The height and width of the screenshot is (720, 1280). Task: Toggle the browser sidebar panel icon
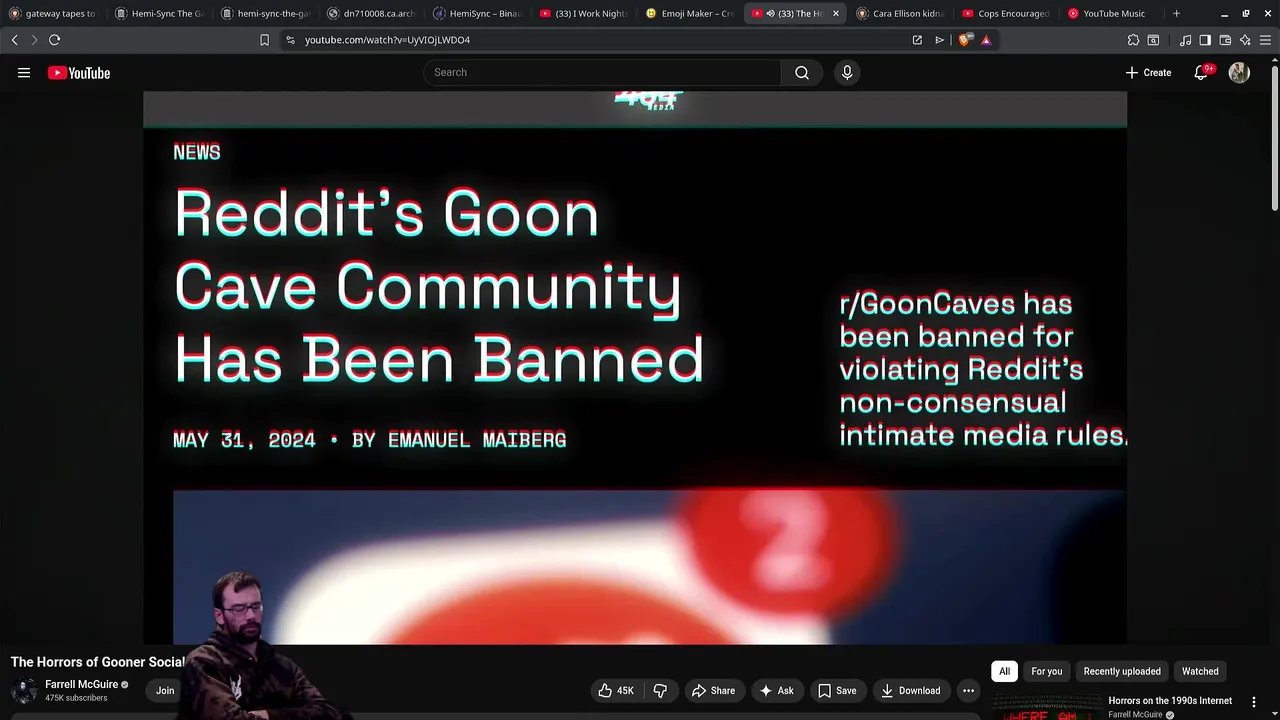pyautogui.click(x=1205, y=40)
